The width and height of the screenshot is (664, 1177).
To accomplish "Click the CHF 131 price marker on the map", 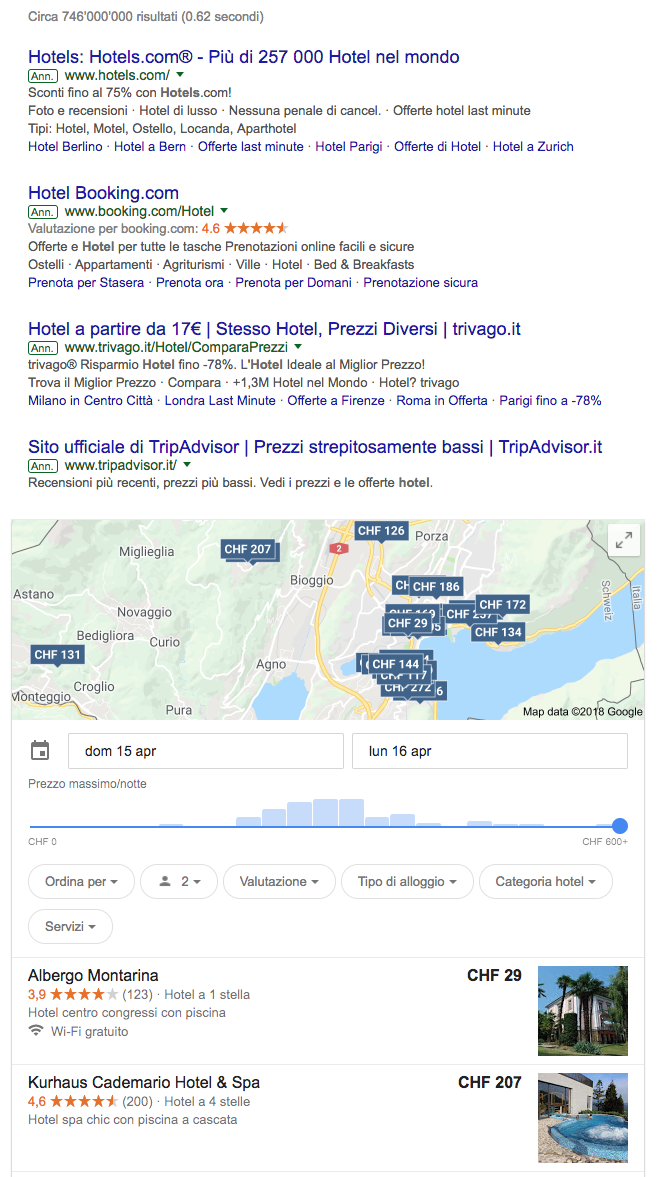I will [x=57, y=655].
